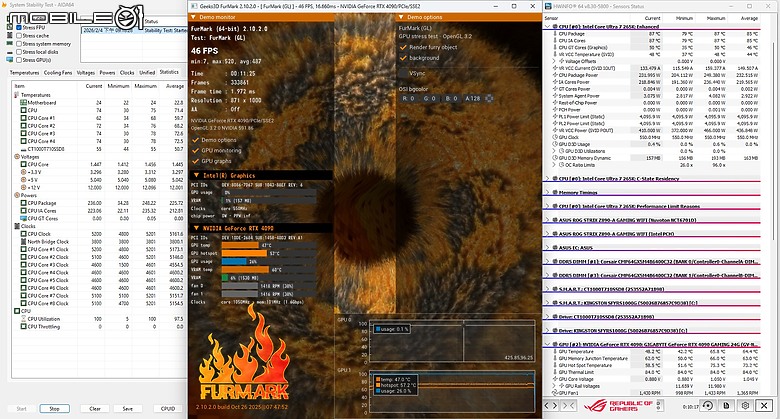780x419 pixels.
Task: Toggle FurMark background checkbox
Action: (403, 58)
